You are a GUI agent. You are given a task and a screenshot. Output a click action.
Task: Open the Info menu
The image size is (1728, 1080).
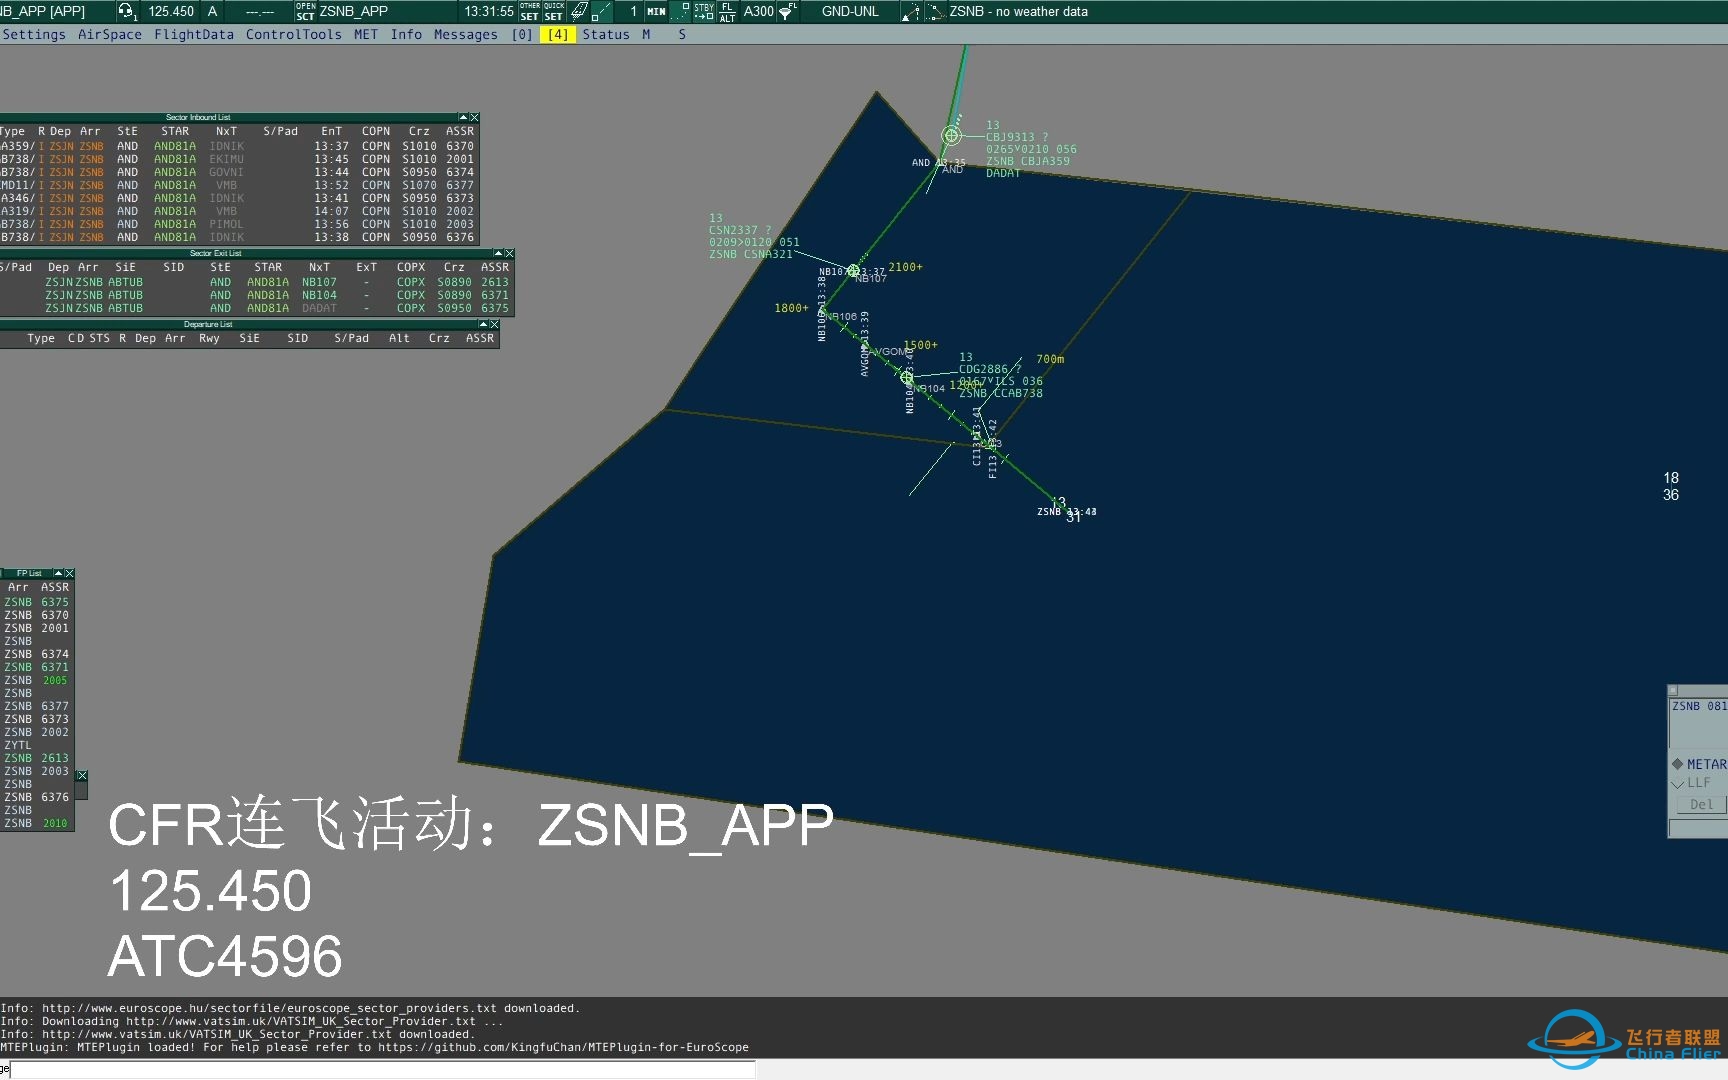pyautogui.click(x=406, y=34)
